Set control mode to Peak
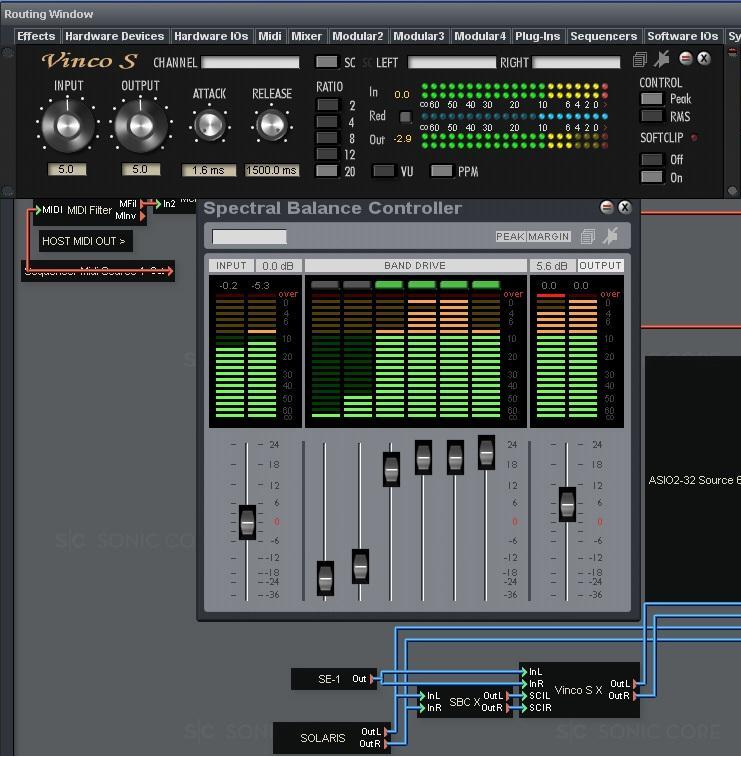Screen dimensions: 741x757 tap(652, 98)
